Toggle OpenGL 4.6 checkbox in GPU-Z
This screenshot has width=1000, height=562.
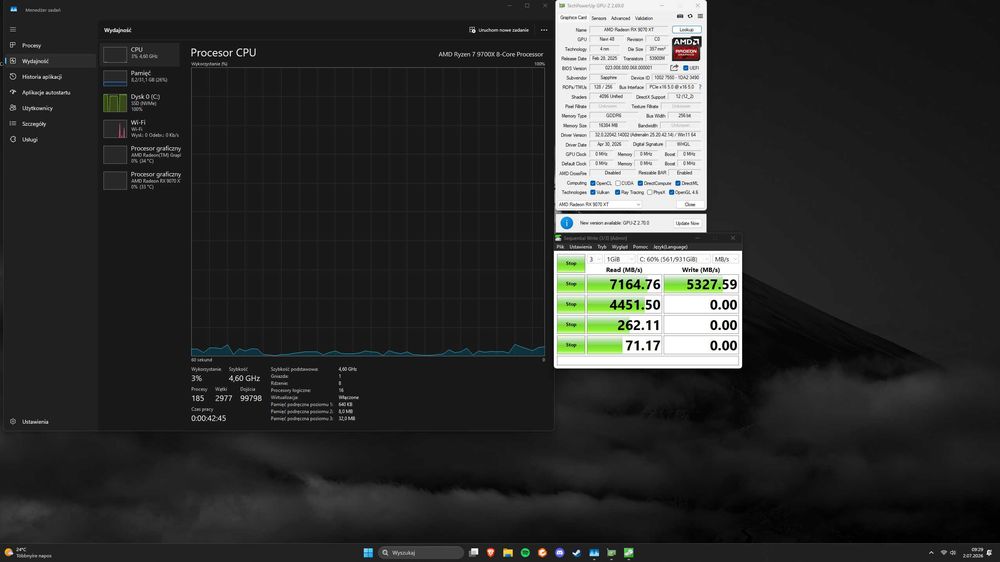pos(672,192)
